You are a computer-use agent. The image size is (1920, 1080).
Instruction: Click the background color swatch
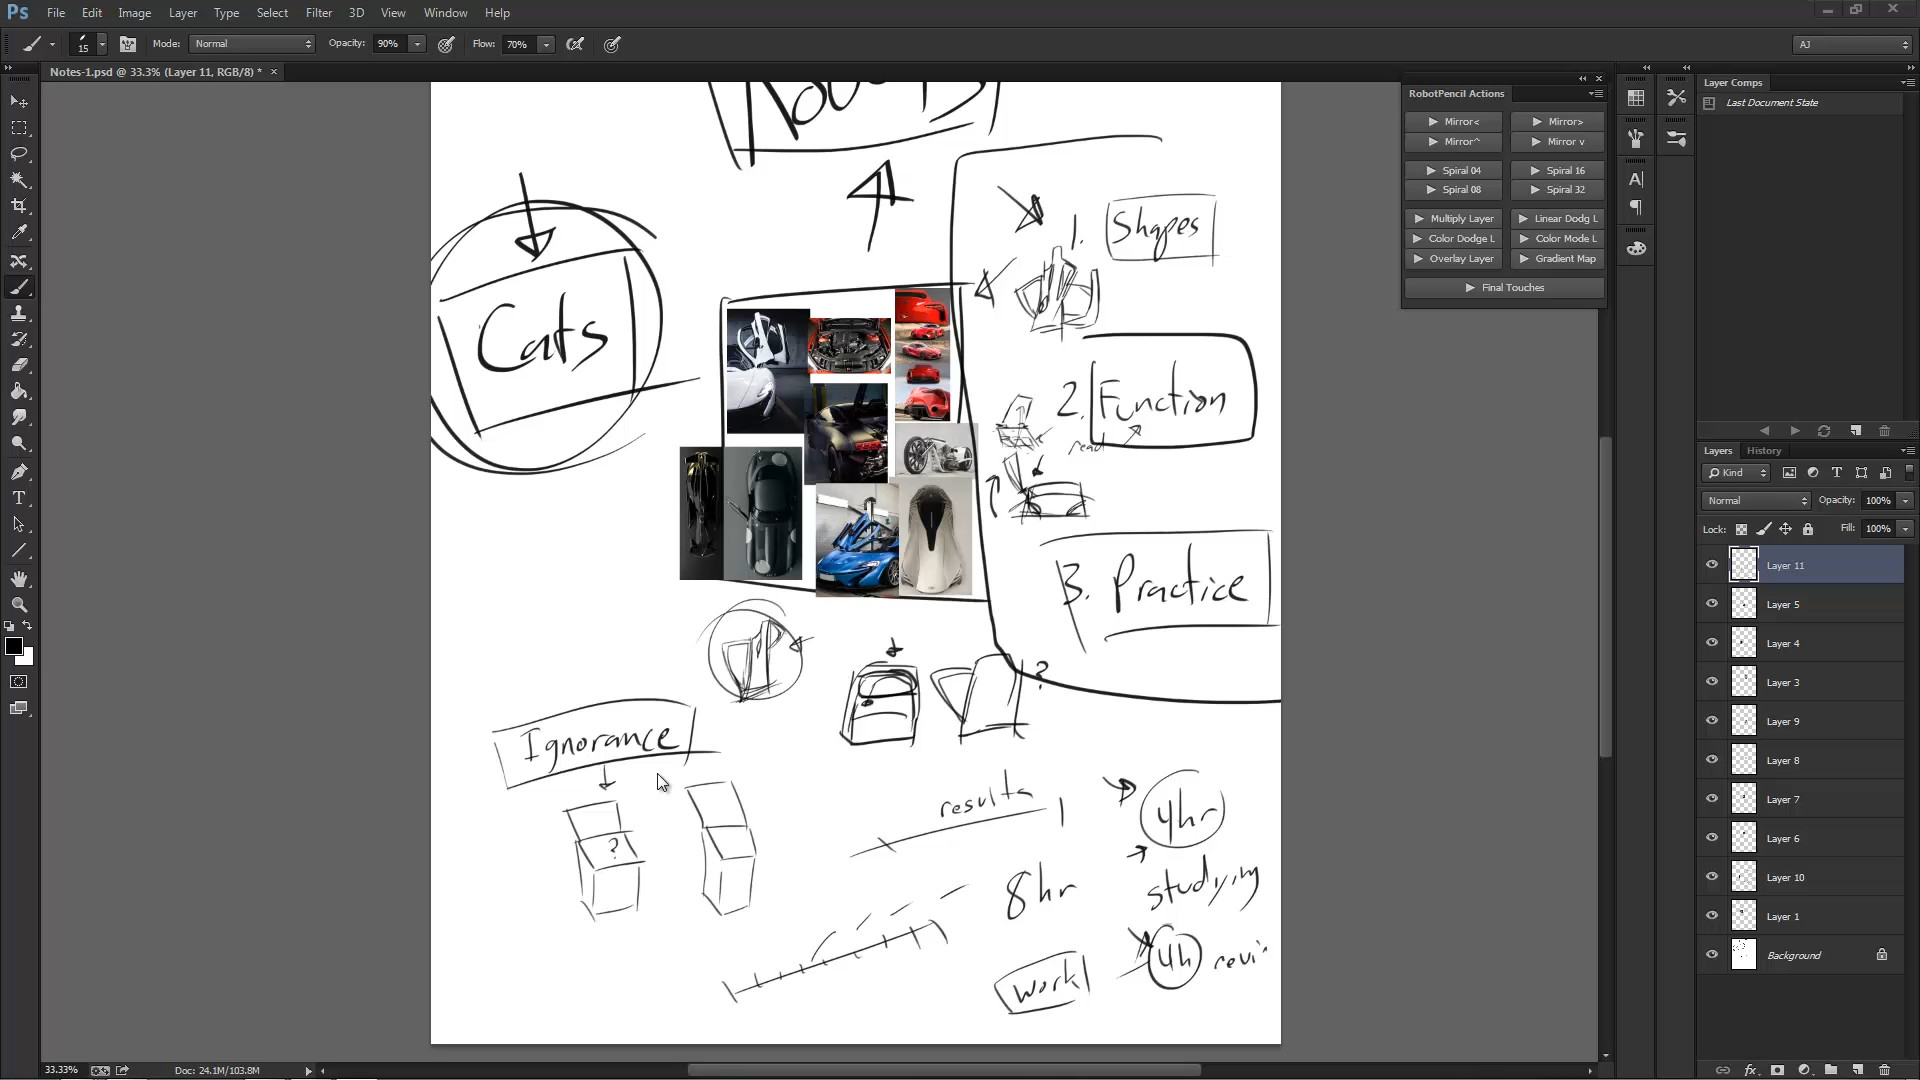(28, 659)
